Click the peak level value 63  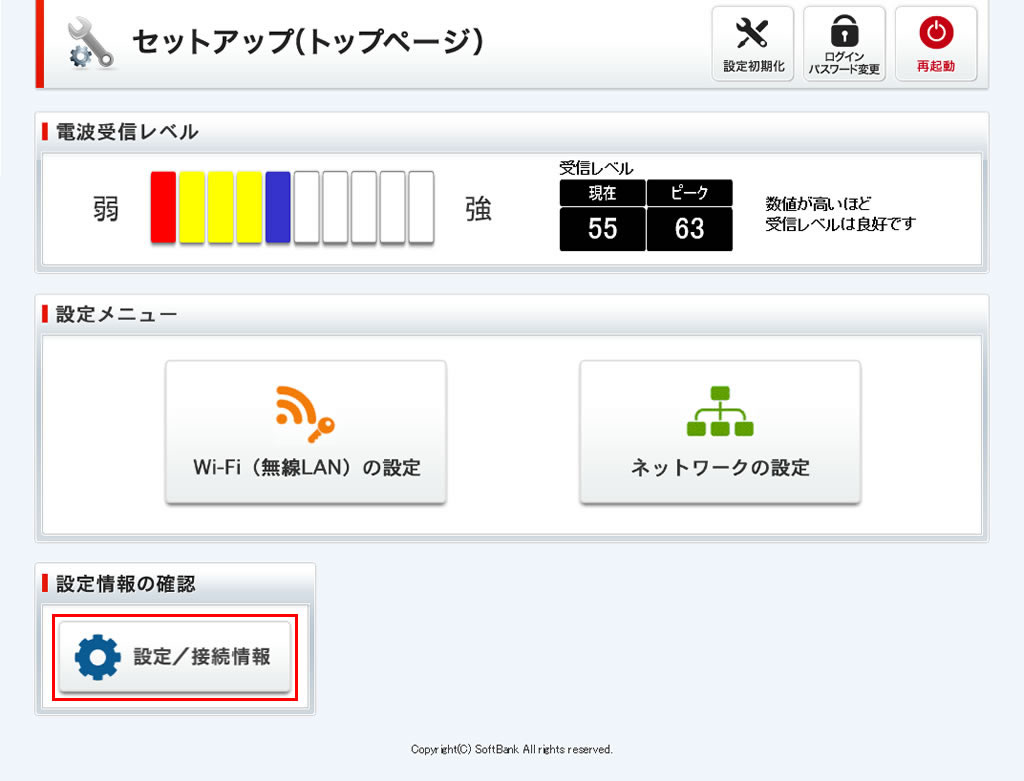[x=690, y=229]
